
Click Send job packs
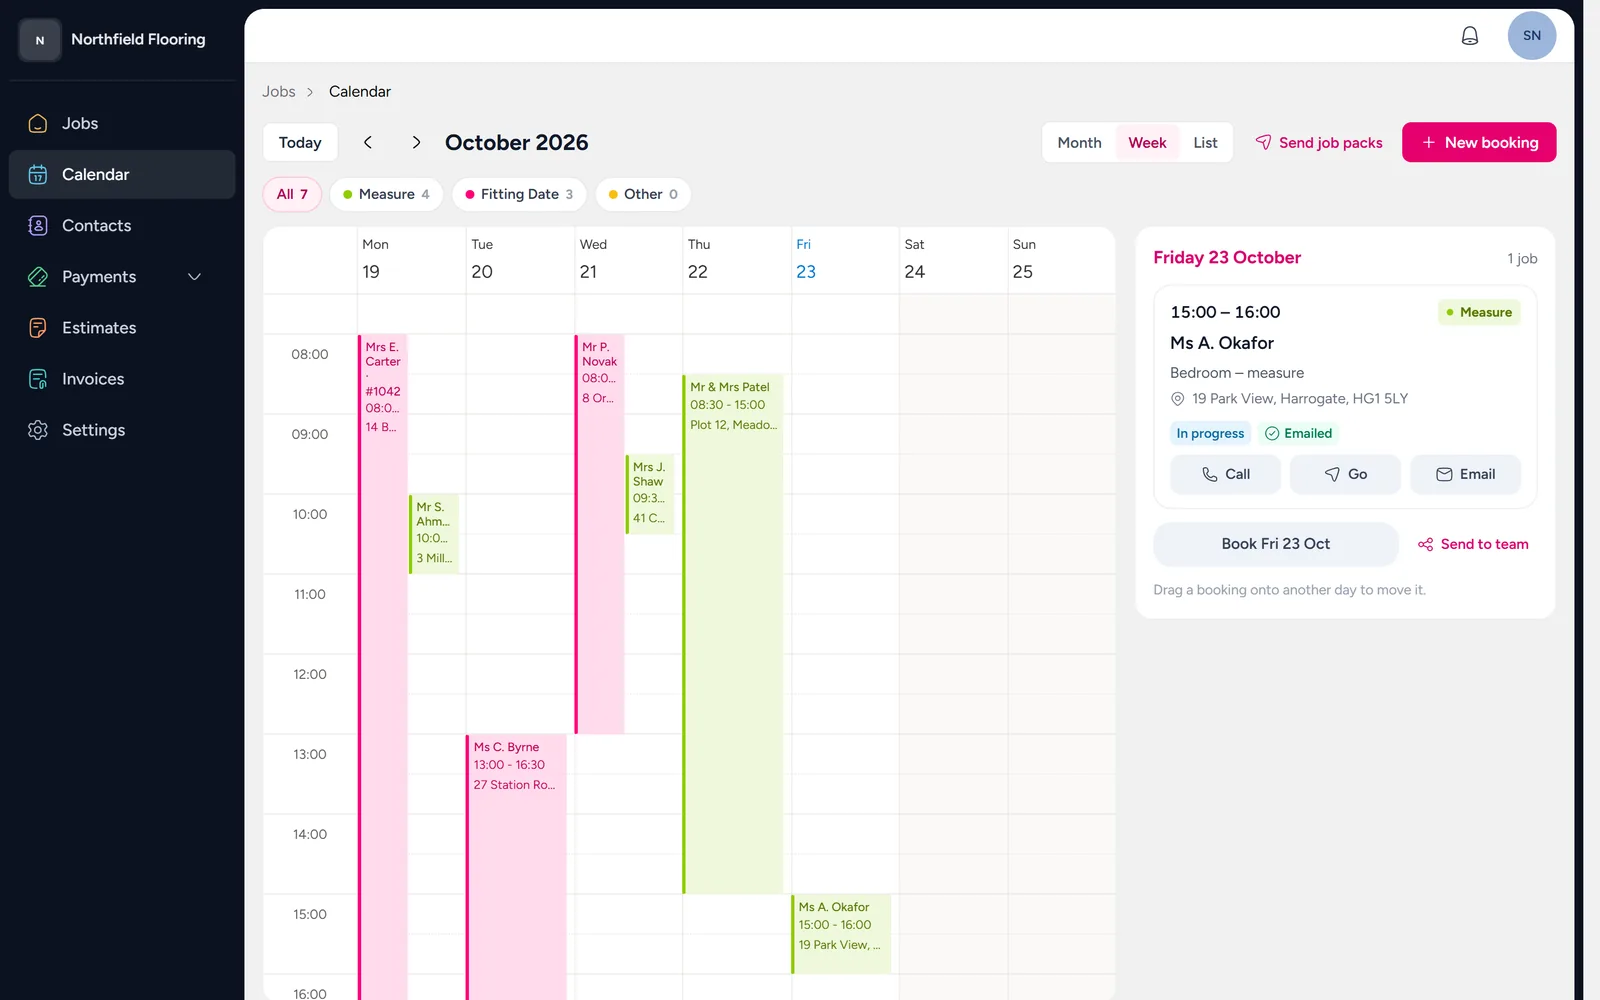1319,142
